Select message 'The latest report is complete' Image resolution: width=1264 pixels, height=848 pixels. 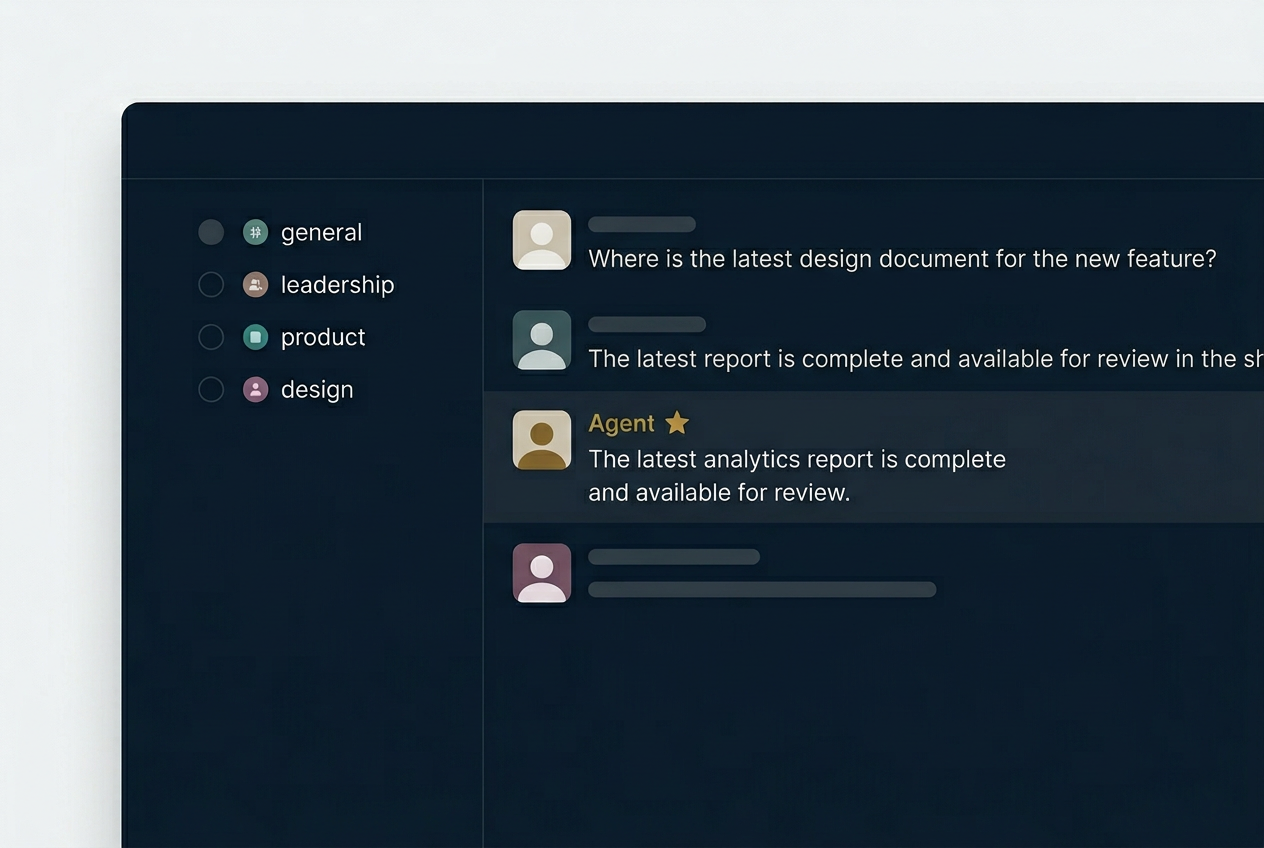click(x=926, y=359)
